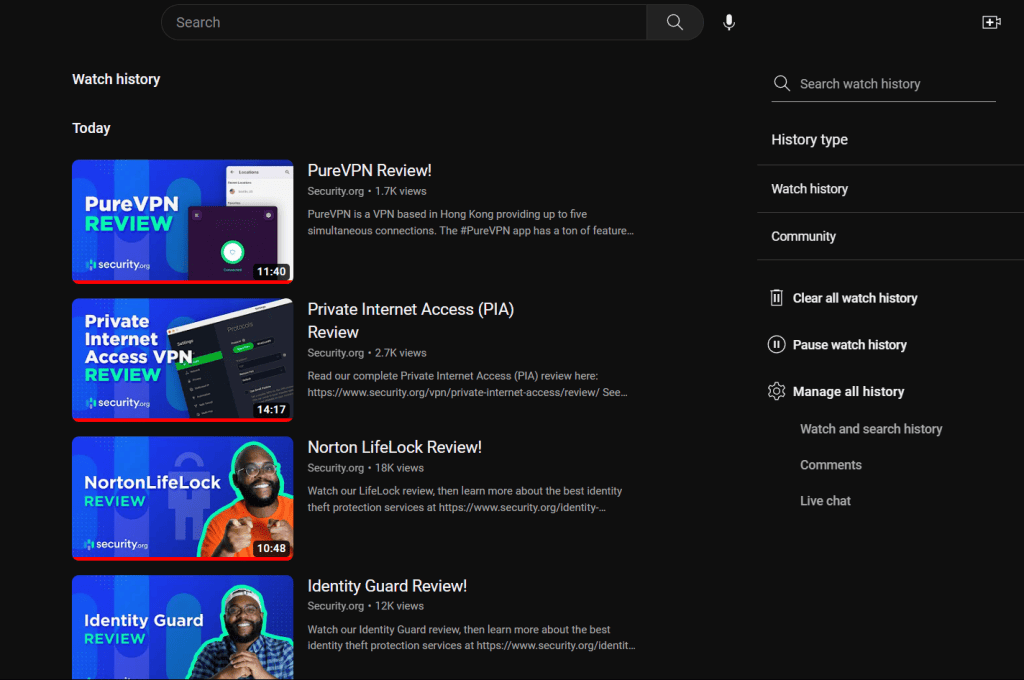Activate voice search via the microphone icon
Viewport: 1024px width, 680px height.
click(x=729, y=21)
